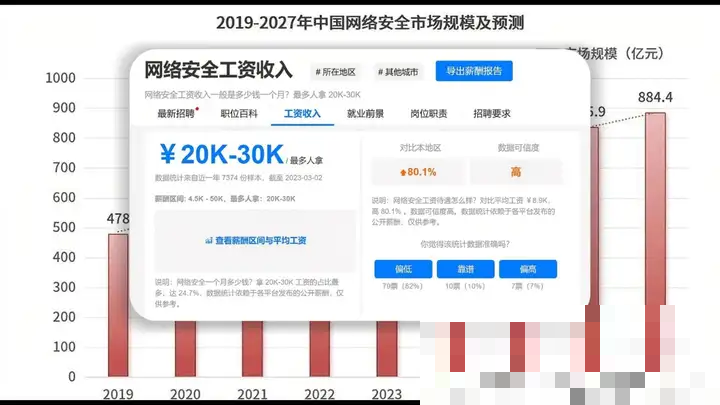Click the 对比本地区 label
Image resolution: width=720 pixels, height=405 pixels.
[x=420, y=148]
